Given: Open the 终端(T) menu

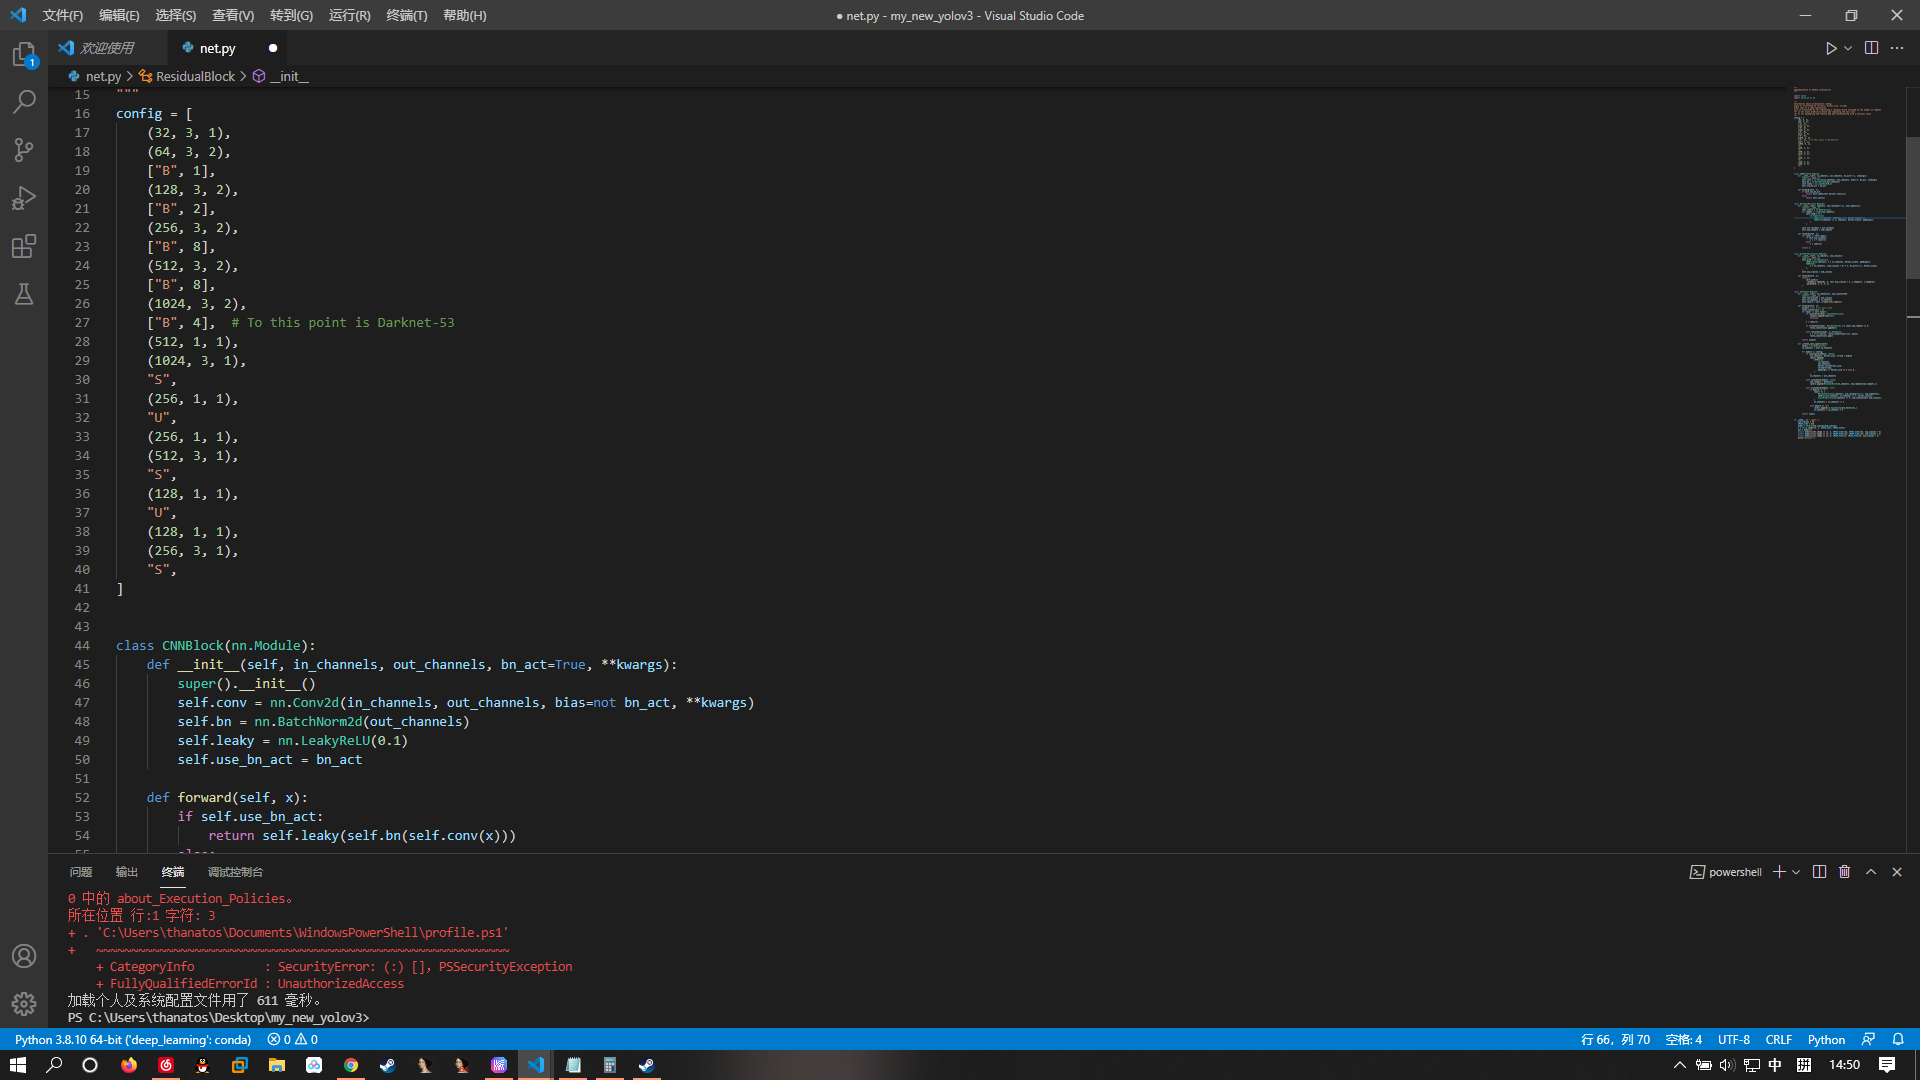Looking at the screenshot, I should [406, 15].
